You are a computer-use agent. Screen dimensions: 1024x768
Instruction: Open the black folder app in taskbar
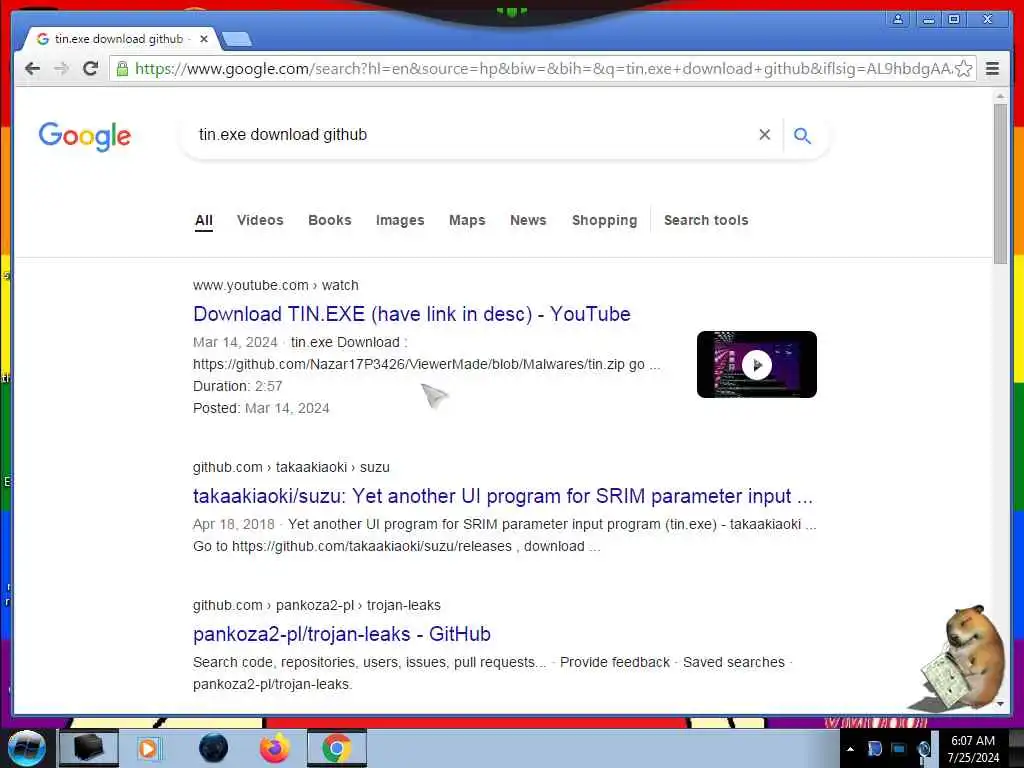(88, 748)
